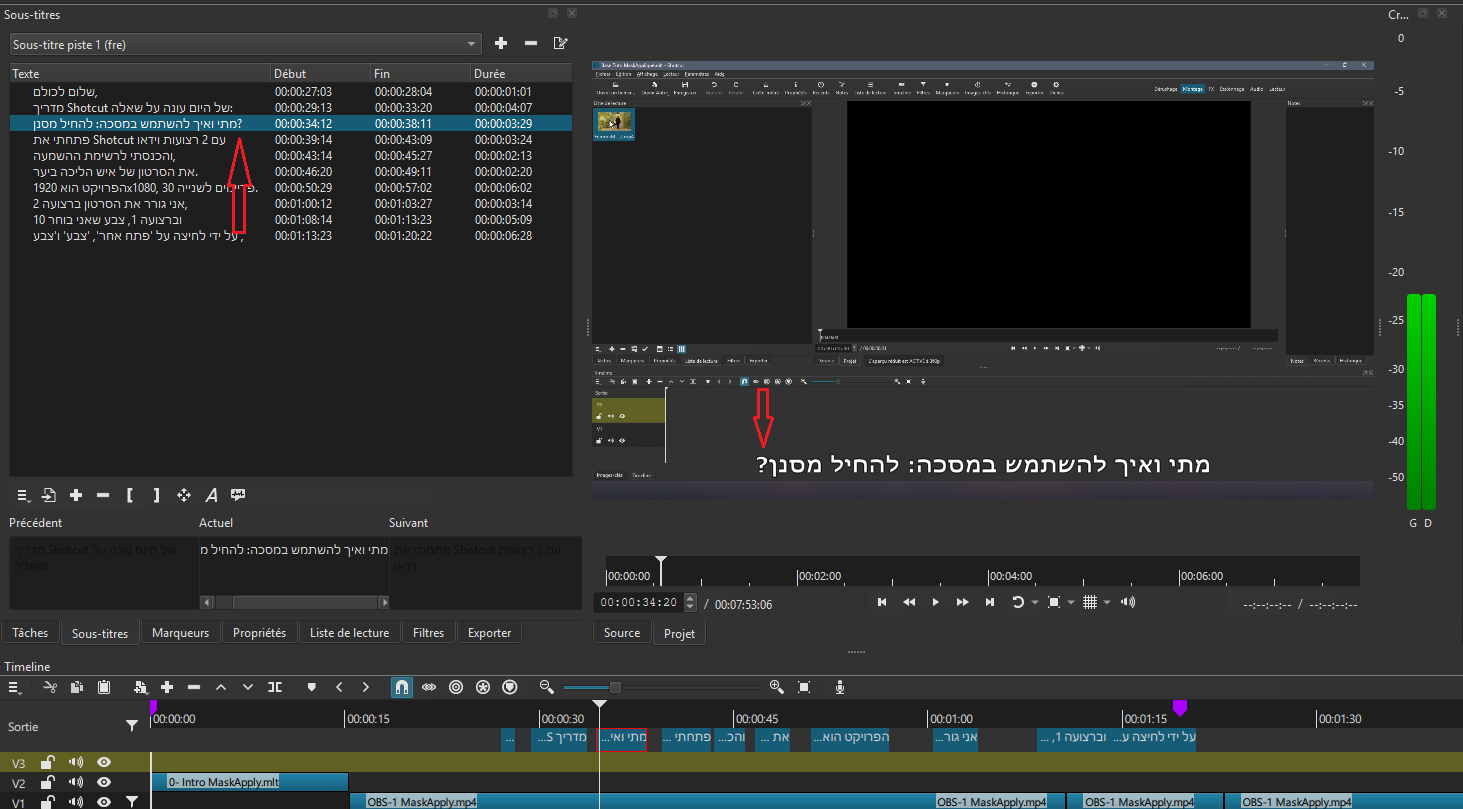Mute the V2 track audio
Viewport: 1463px width, 809px height.
click(x=76, y=783)
